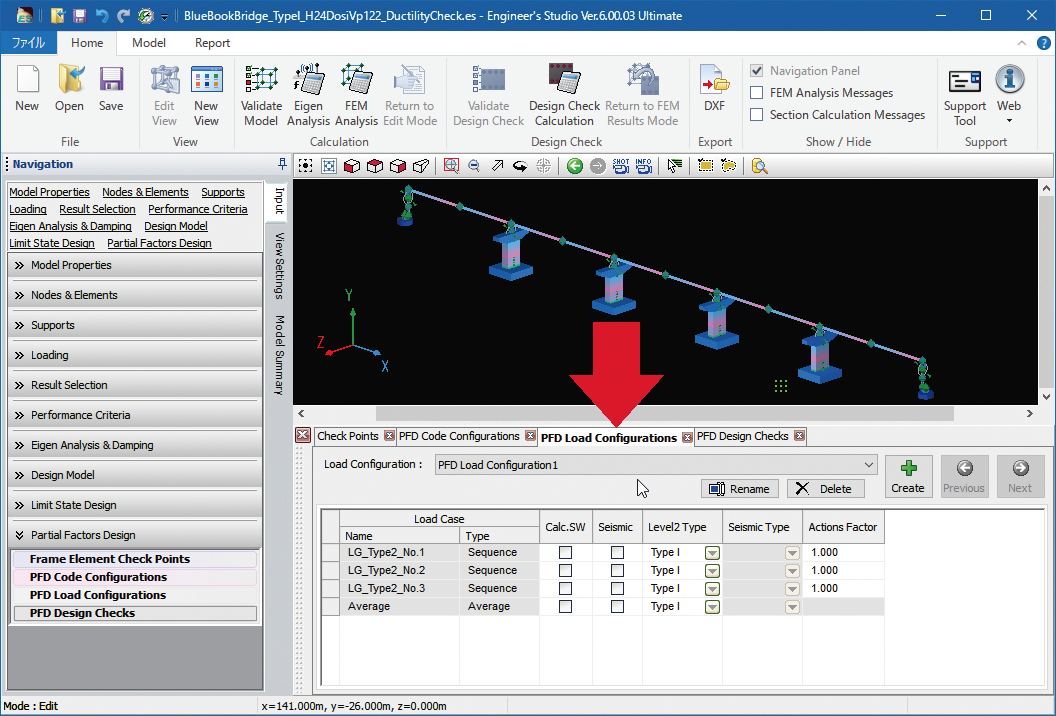
Task: Switch to PFD Design Checks tab
Action: coord(742,436)
